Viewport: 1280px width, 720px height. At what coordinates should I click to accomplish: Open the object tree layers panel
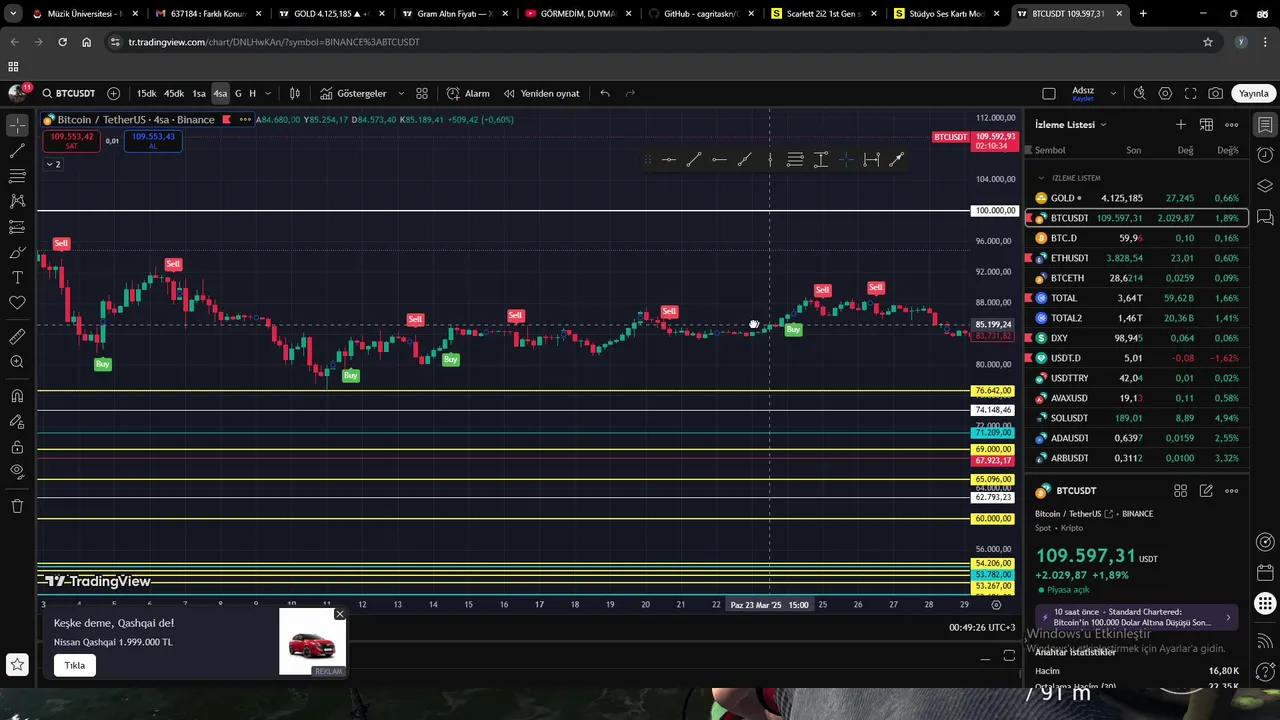[1265, 186]
